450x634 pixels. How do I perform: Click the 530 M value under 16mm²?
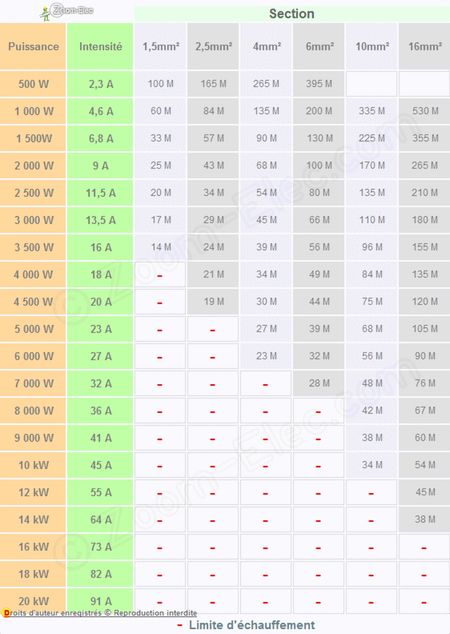(x=425, y=111)
